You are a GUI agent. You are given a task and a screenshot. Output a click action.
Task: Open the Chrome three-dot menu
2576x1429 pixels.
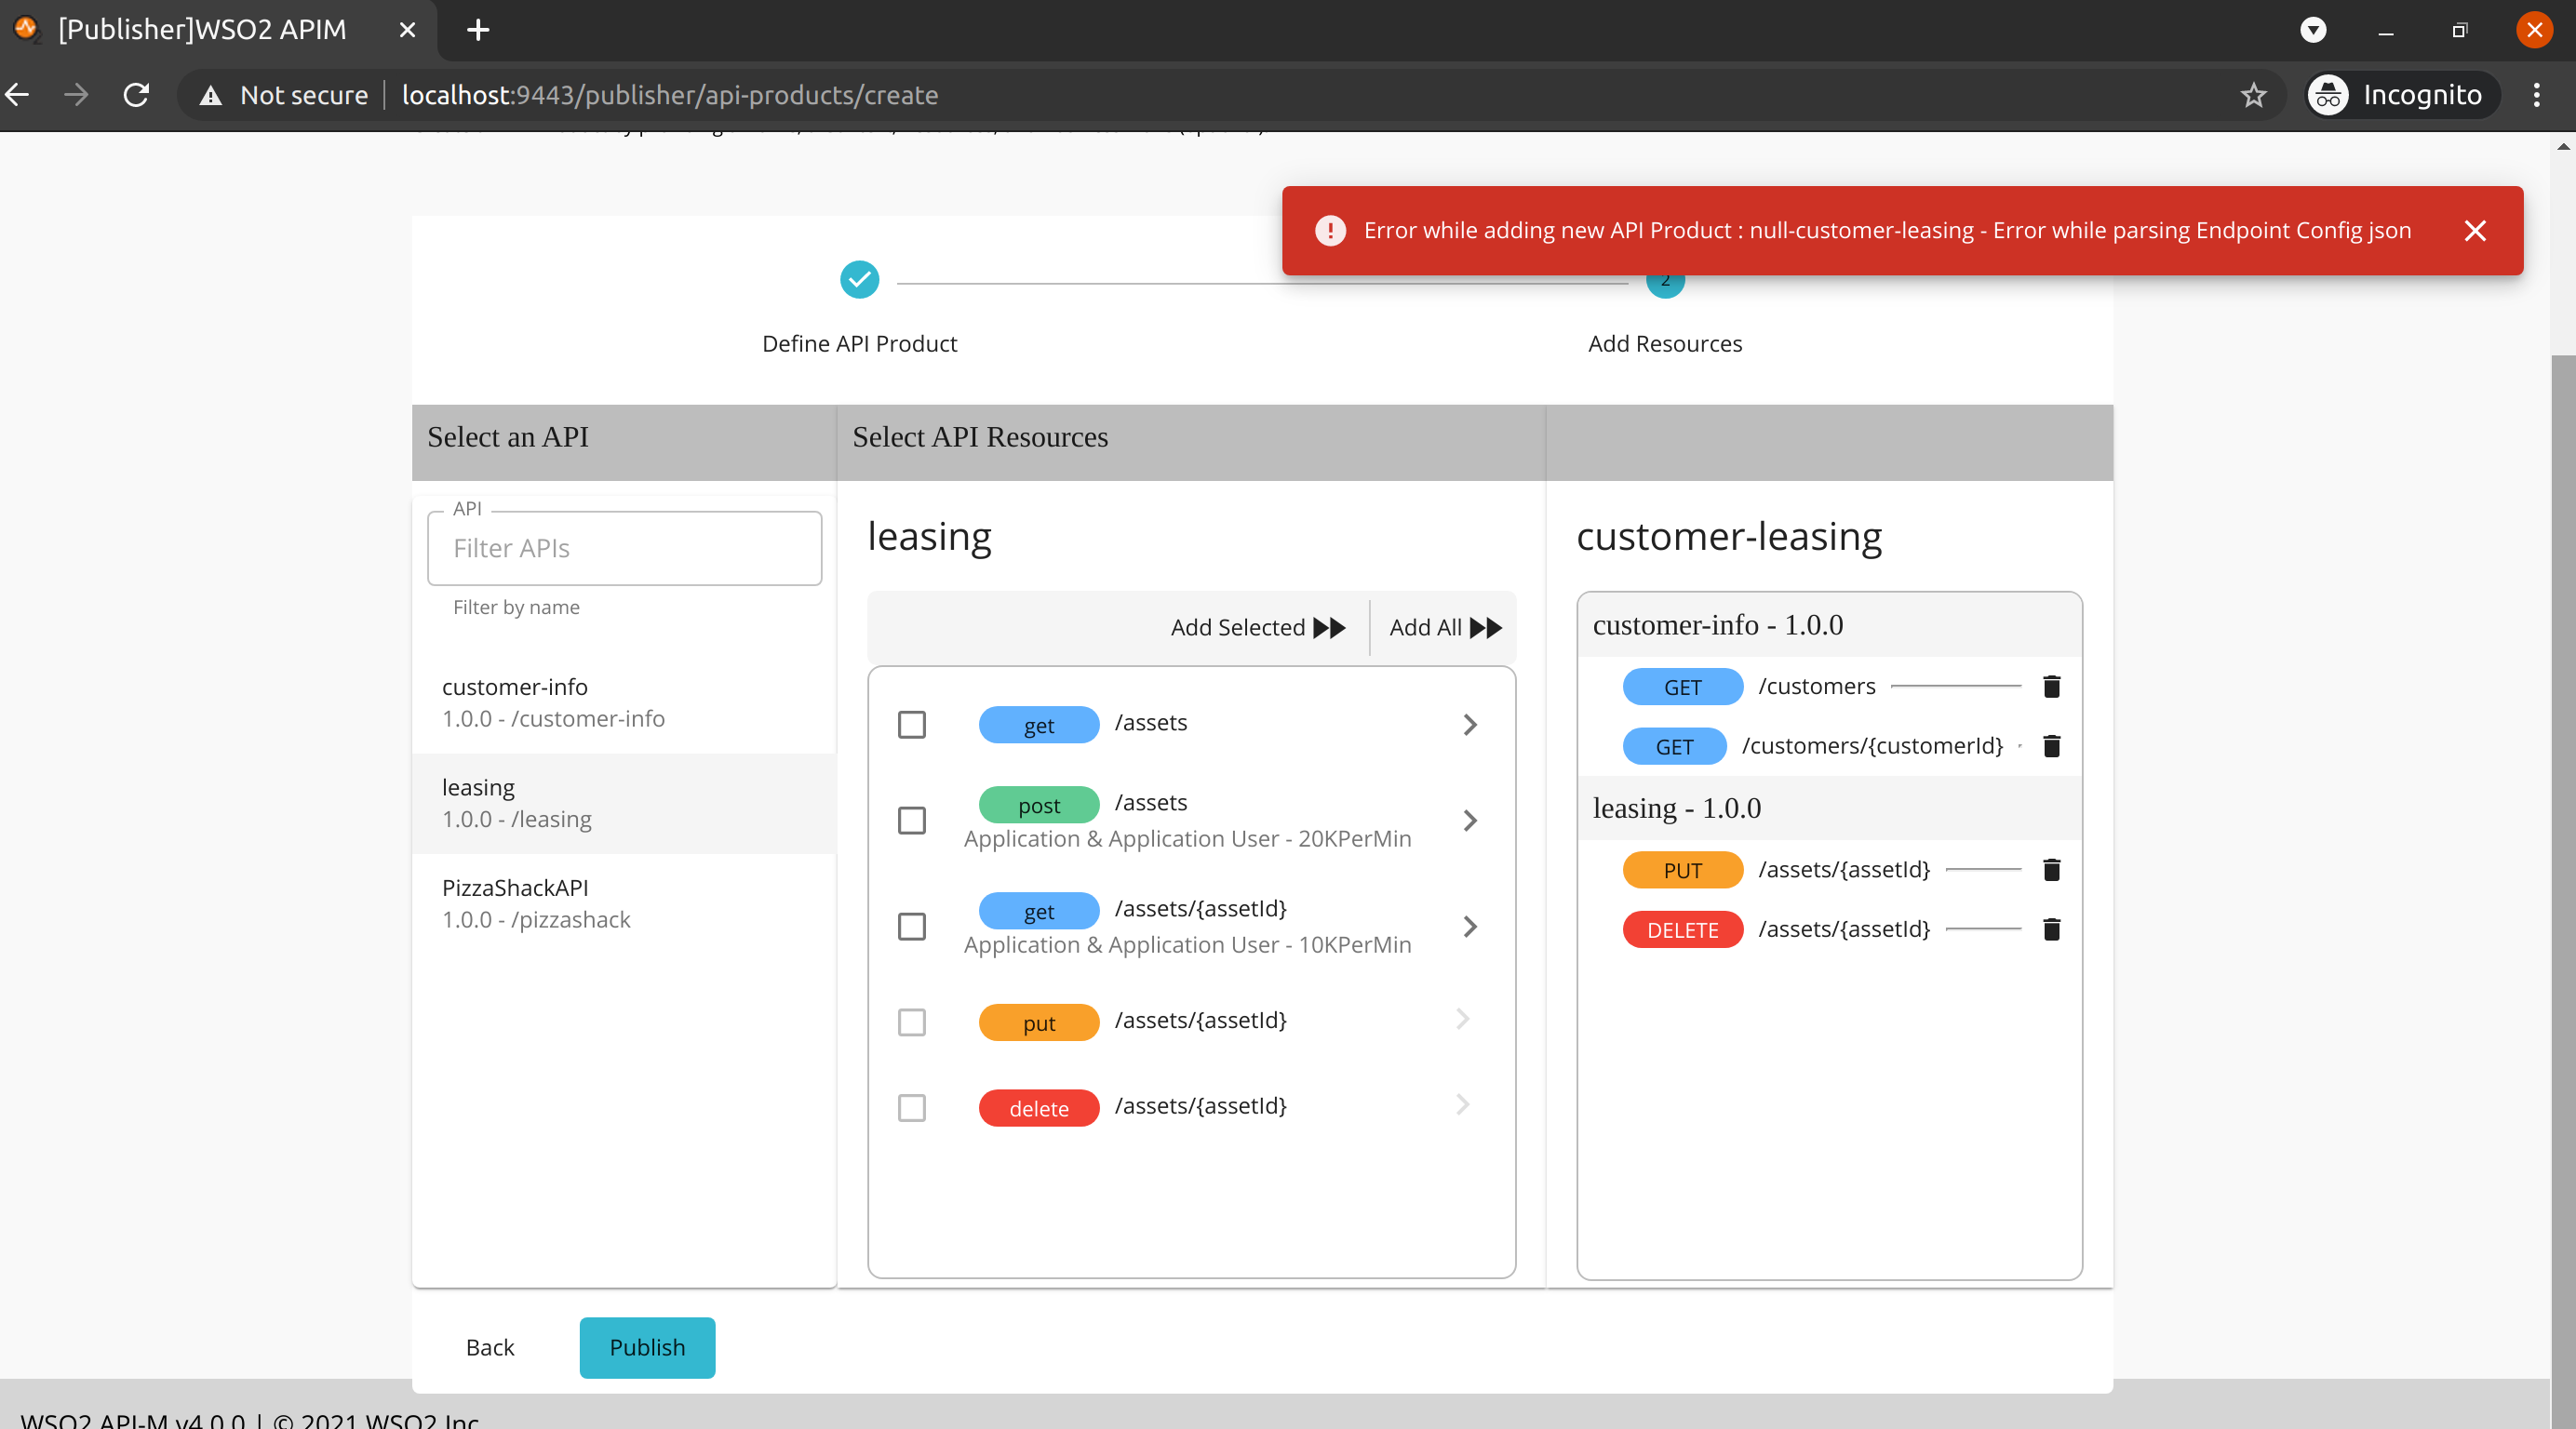2536,95
